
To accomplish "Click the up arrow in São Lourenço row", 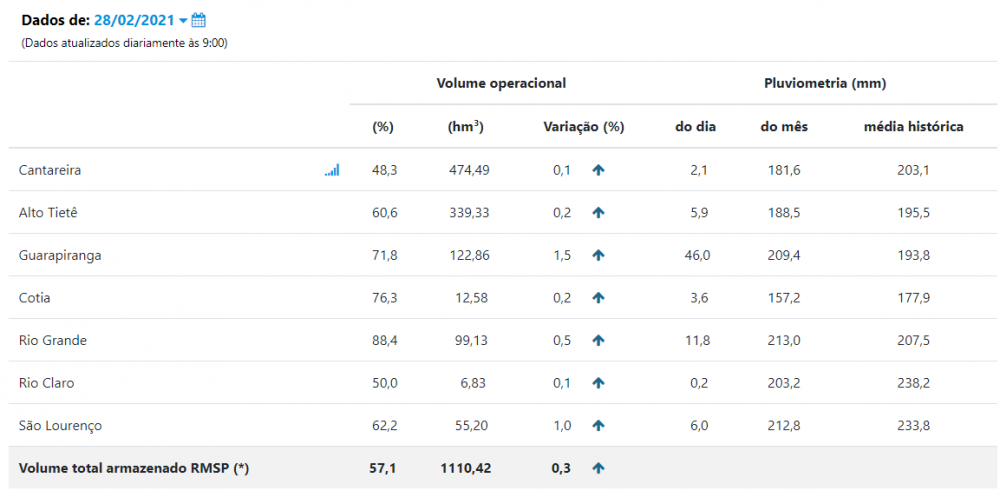I will (x=598, y=426).
